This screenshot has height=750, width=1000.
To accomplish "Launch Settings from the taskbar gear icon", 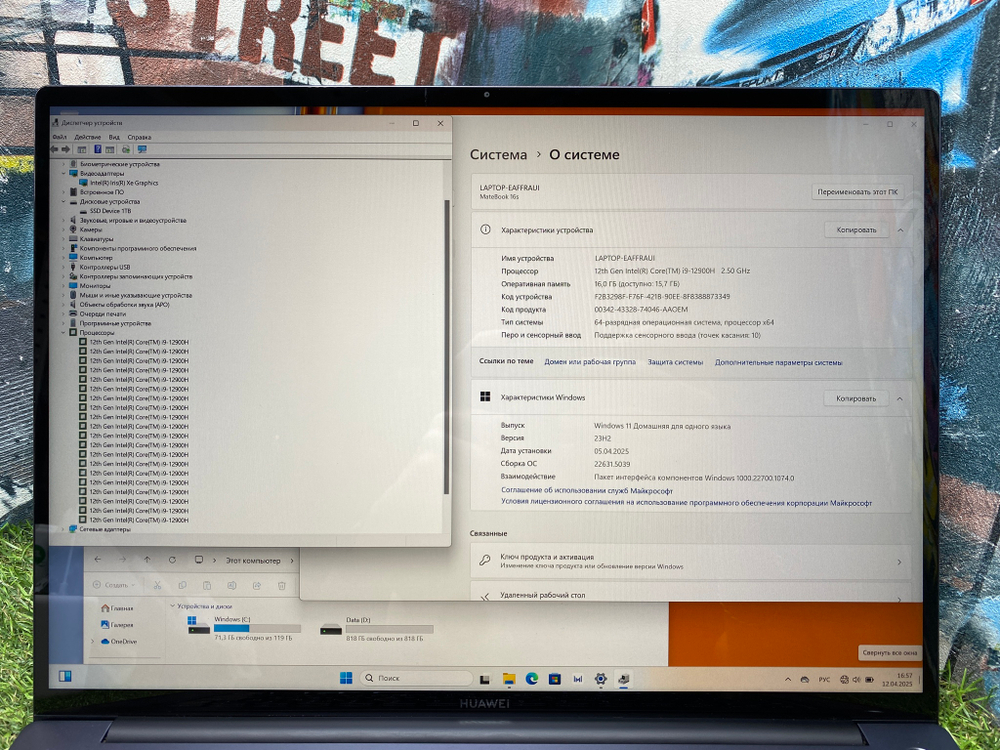I will pos(602,677).
